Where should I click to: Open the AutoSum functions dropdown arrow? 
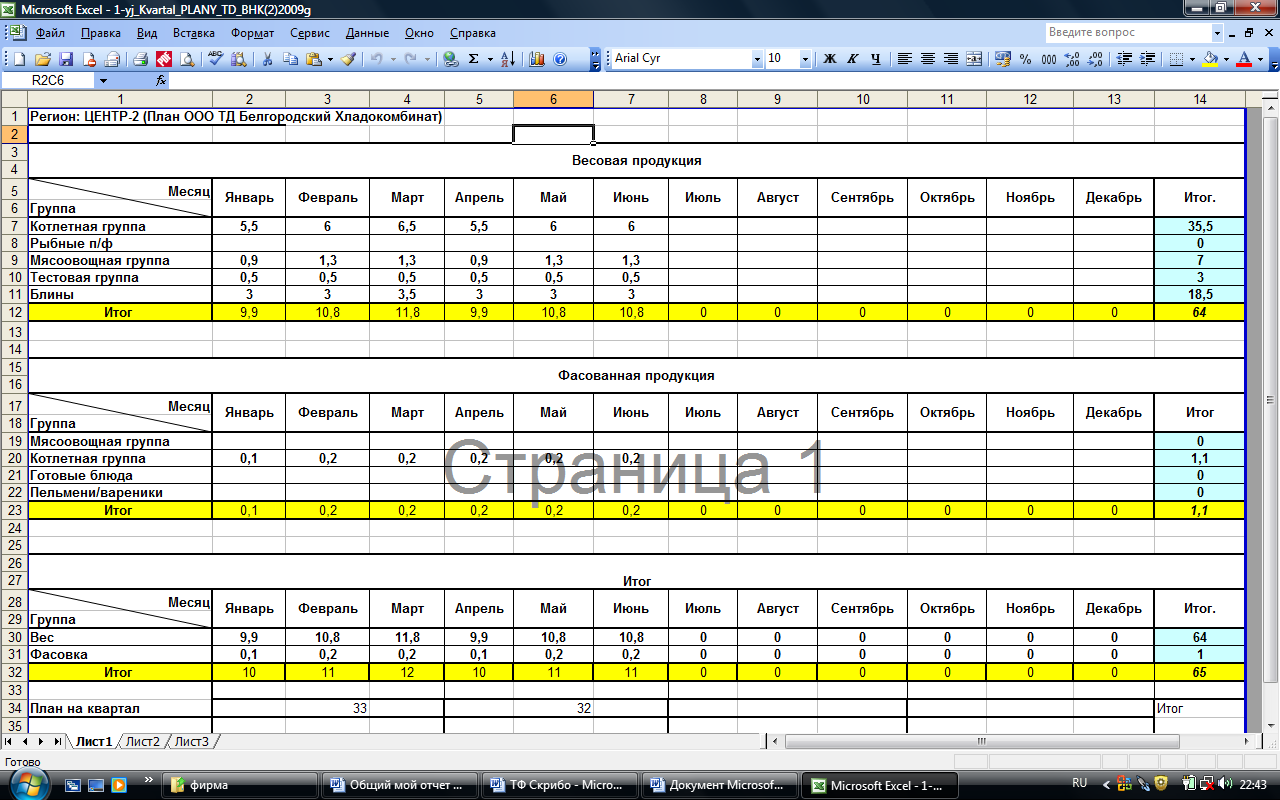490,59
